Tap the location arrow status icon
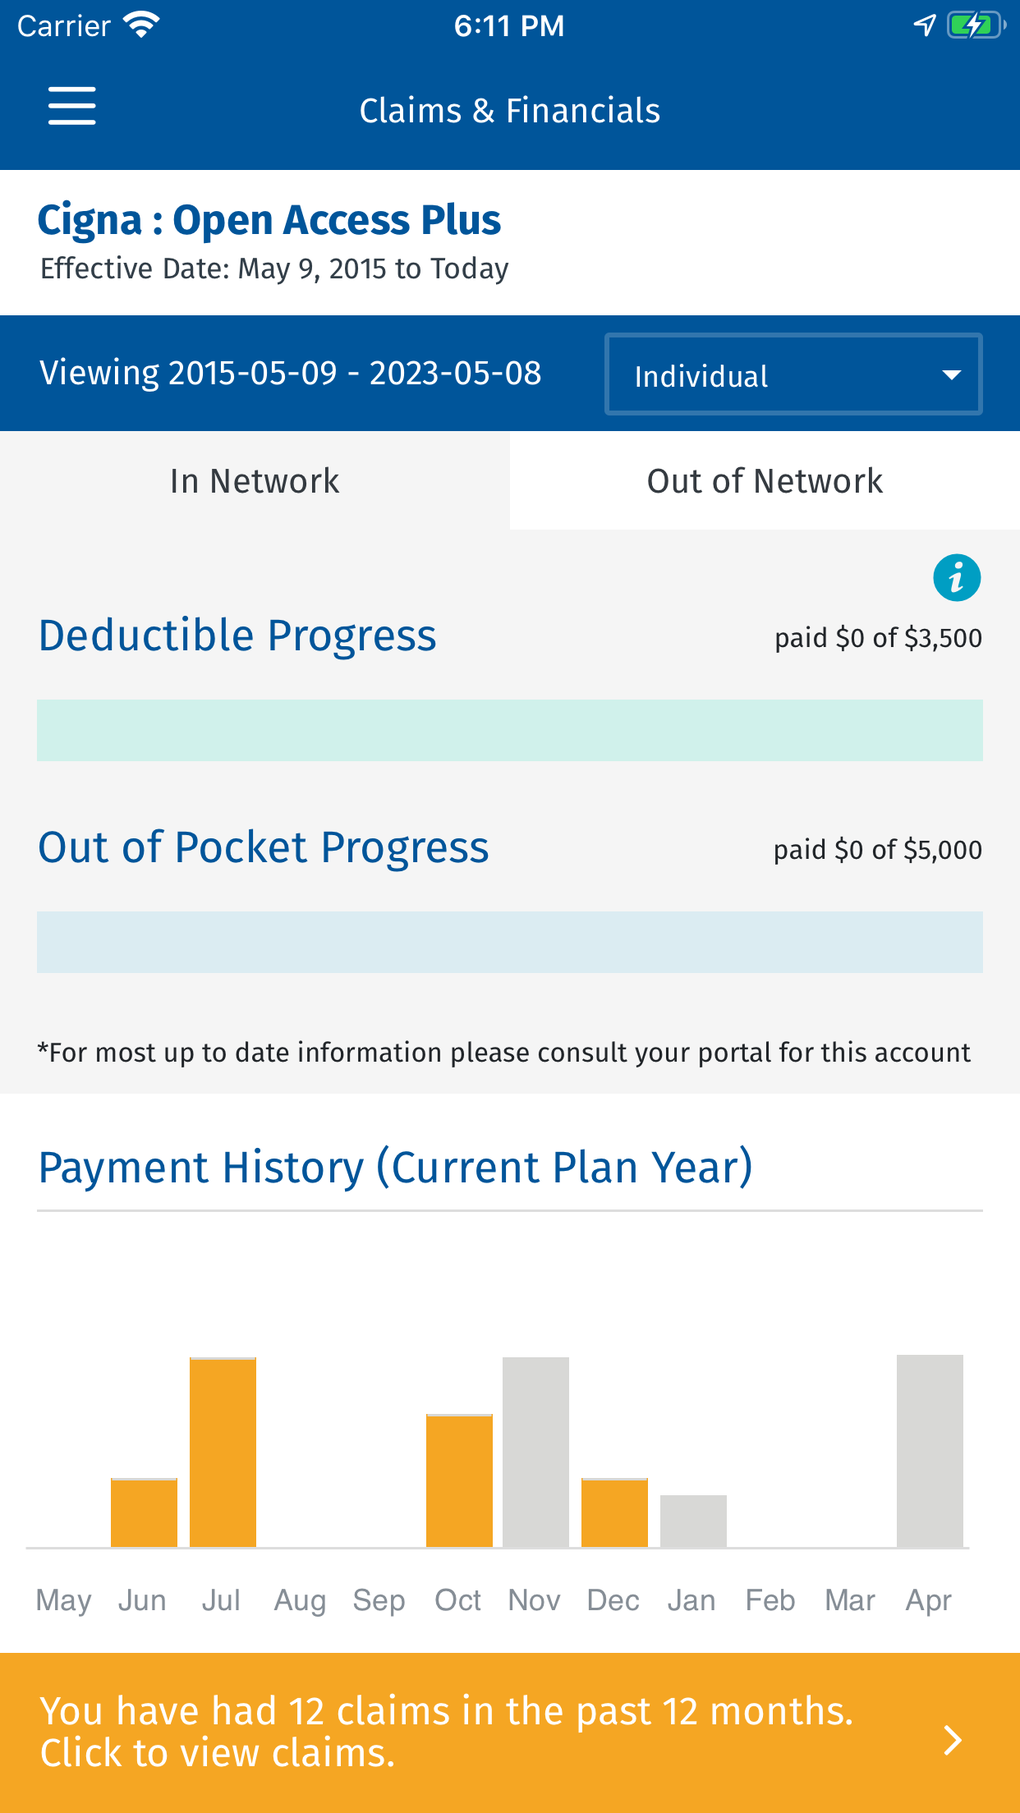Screen dimensions: 1020x1813 (x=924, y=25)
